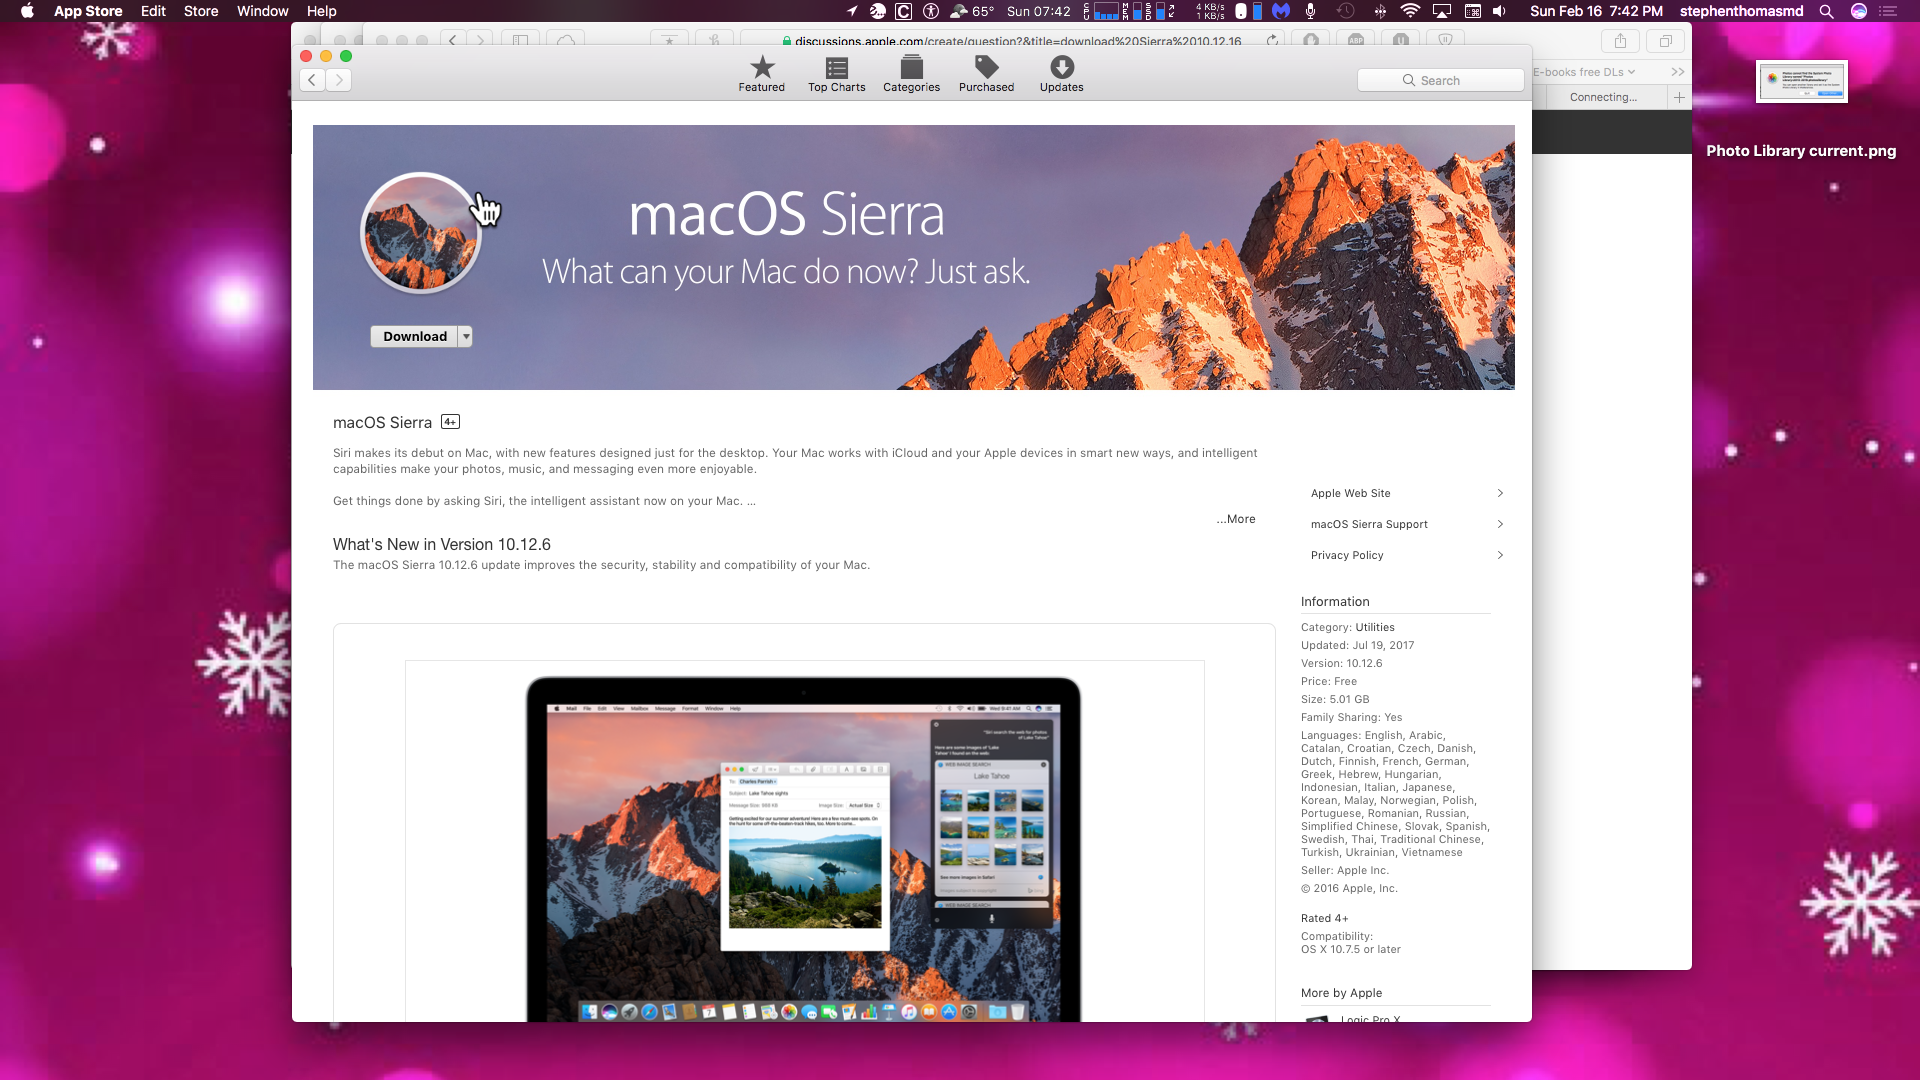Click the 'Seller: Apple Inc.' line
This screenshot has height=1080, width=1920.
pos(1344,870)
